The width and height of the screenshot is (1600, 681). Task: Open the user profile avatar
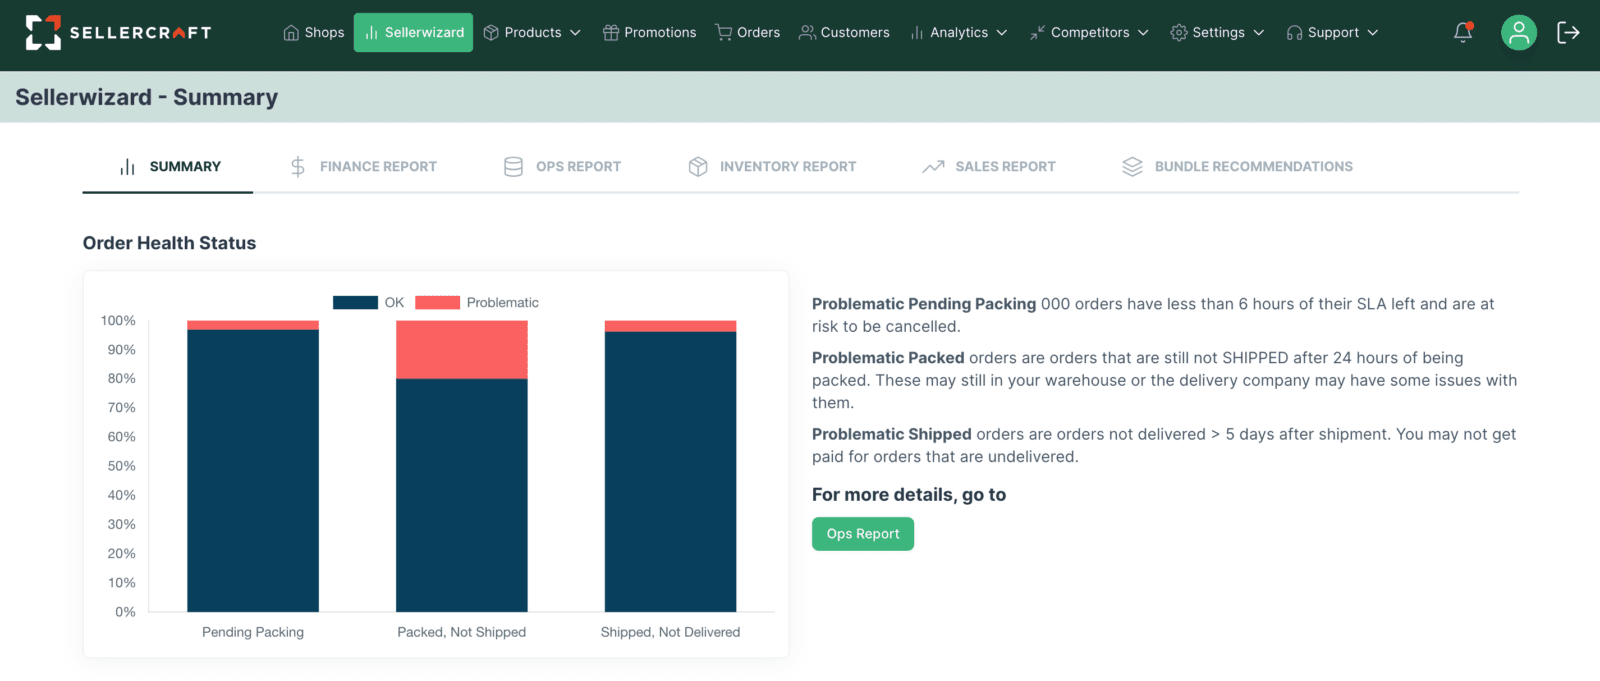(1518, 32)
